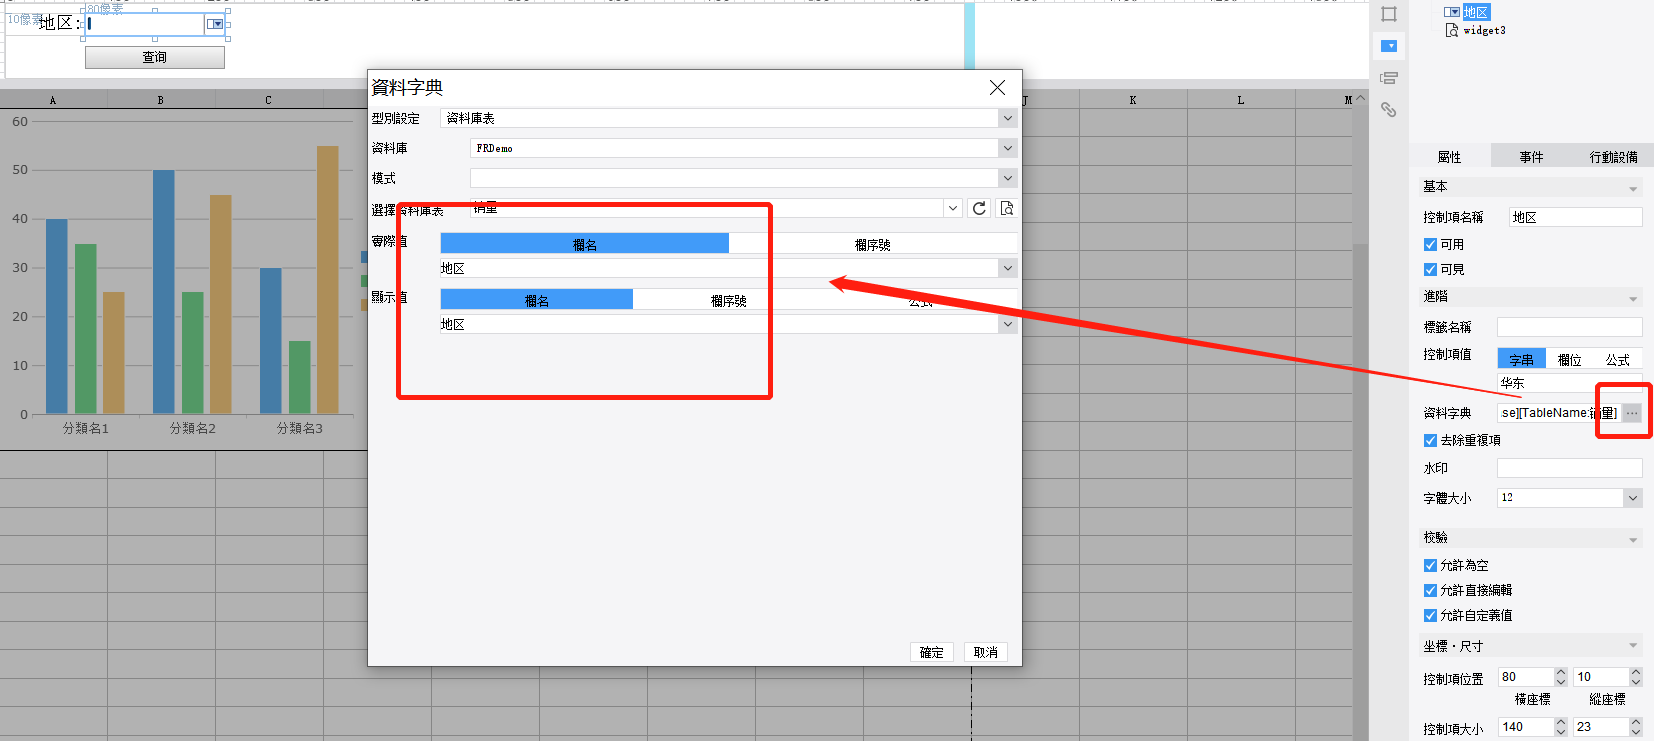Select 欄名 tab under 實際值

click(585, 244)
